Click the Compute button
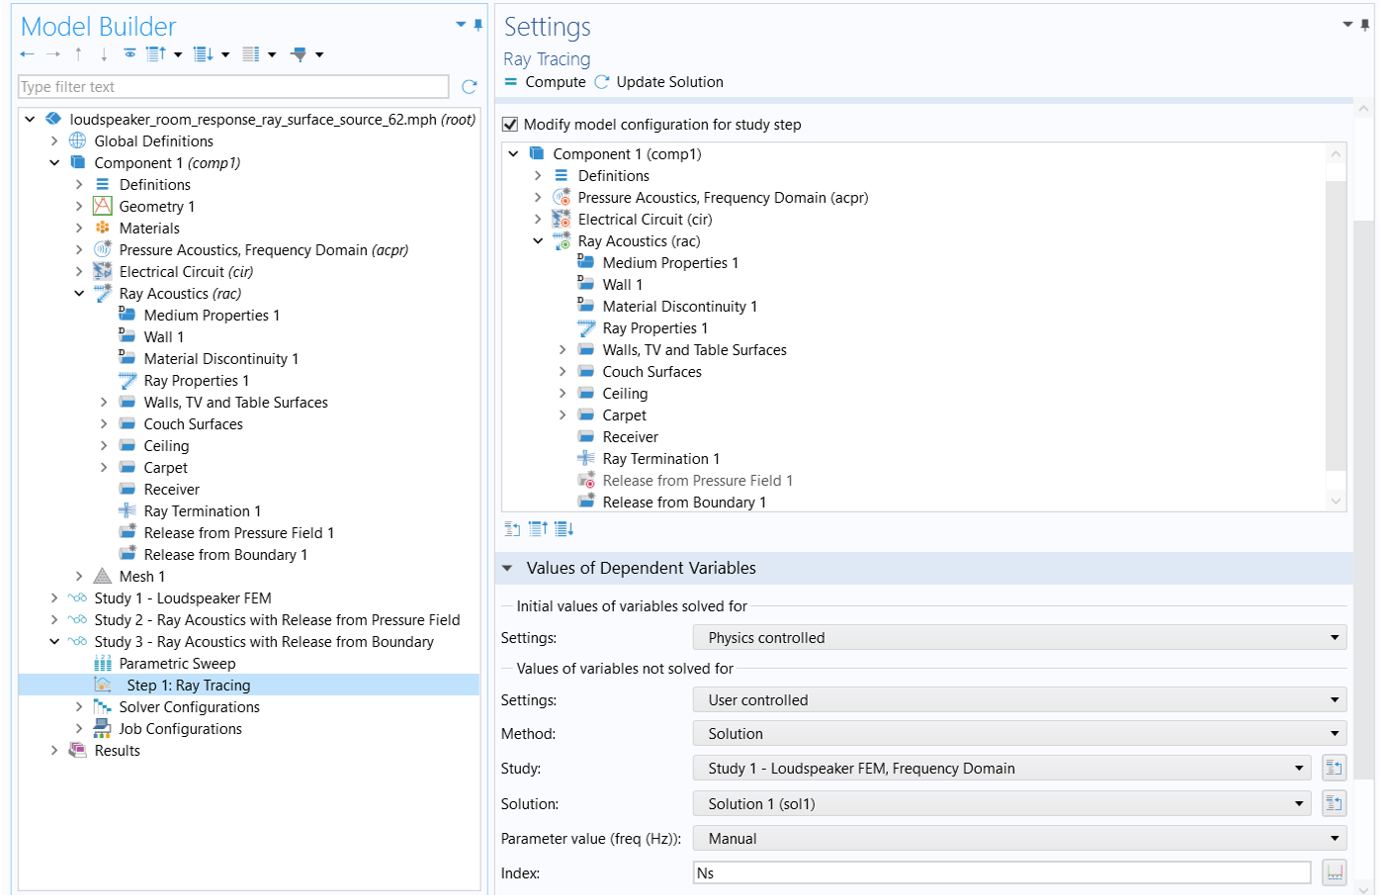Viewport: 1379px width, 895px height. pyautogui.click(x=545, y=82)
